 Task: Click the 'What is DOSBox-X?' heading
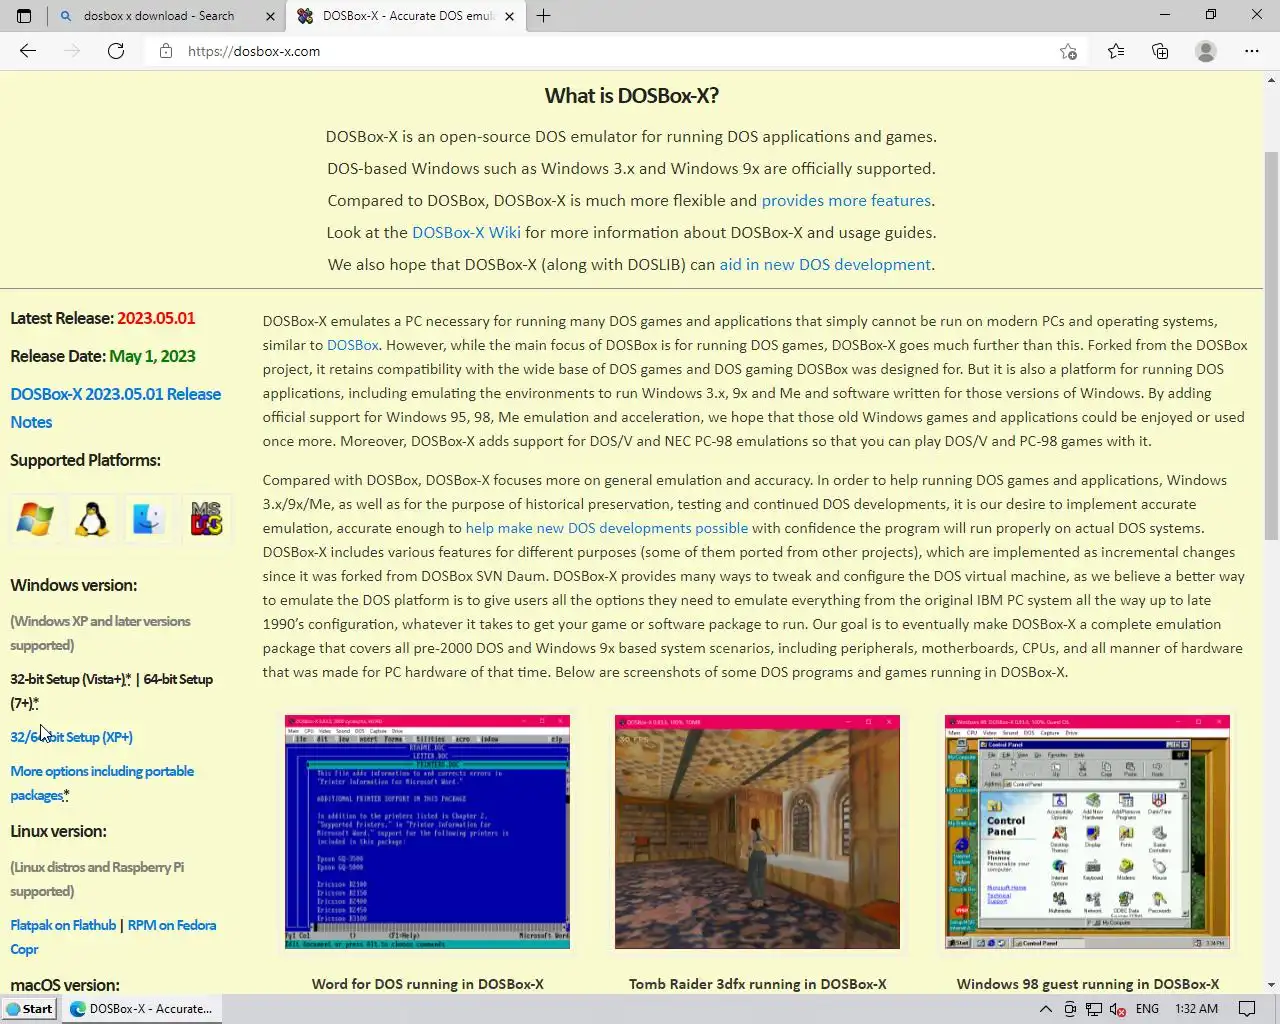(x=631, y=96)
